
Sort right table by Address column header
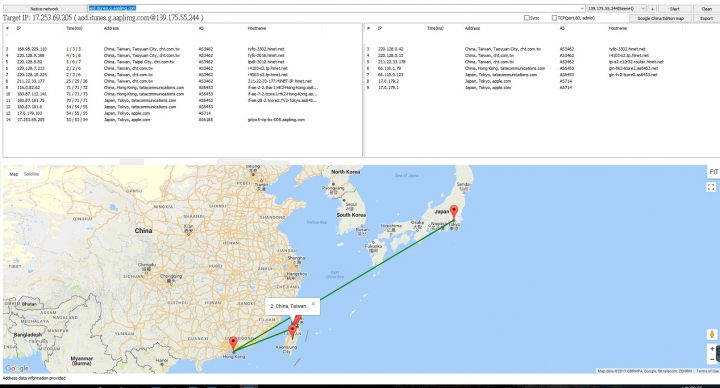click(x=472, y=28)
